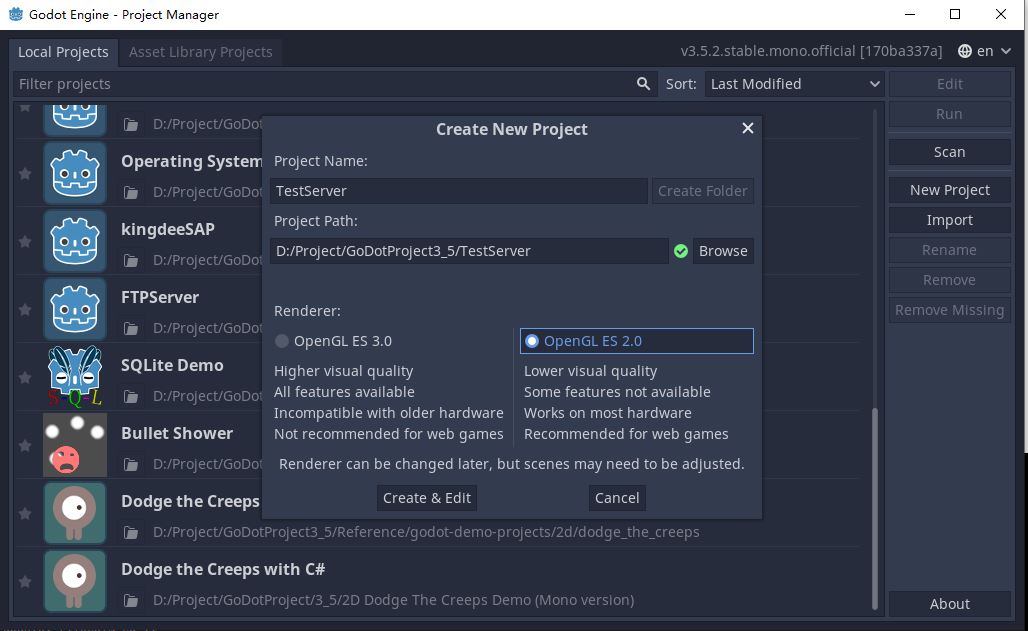
Task: Close the Create New Project dialog
Action: (x=747, y=128)
